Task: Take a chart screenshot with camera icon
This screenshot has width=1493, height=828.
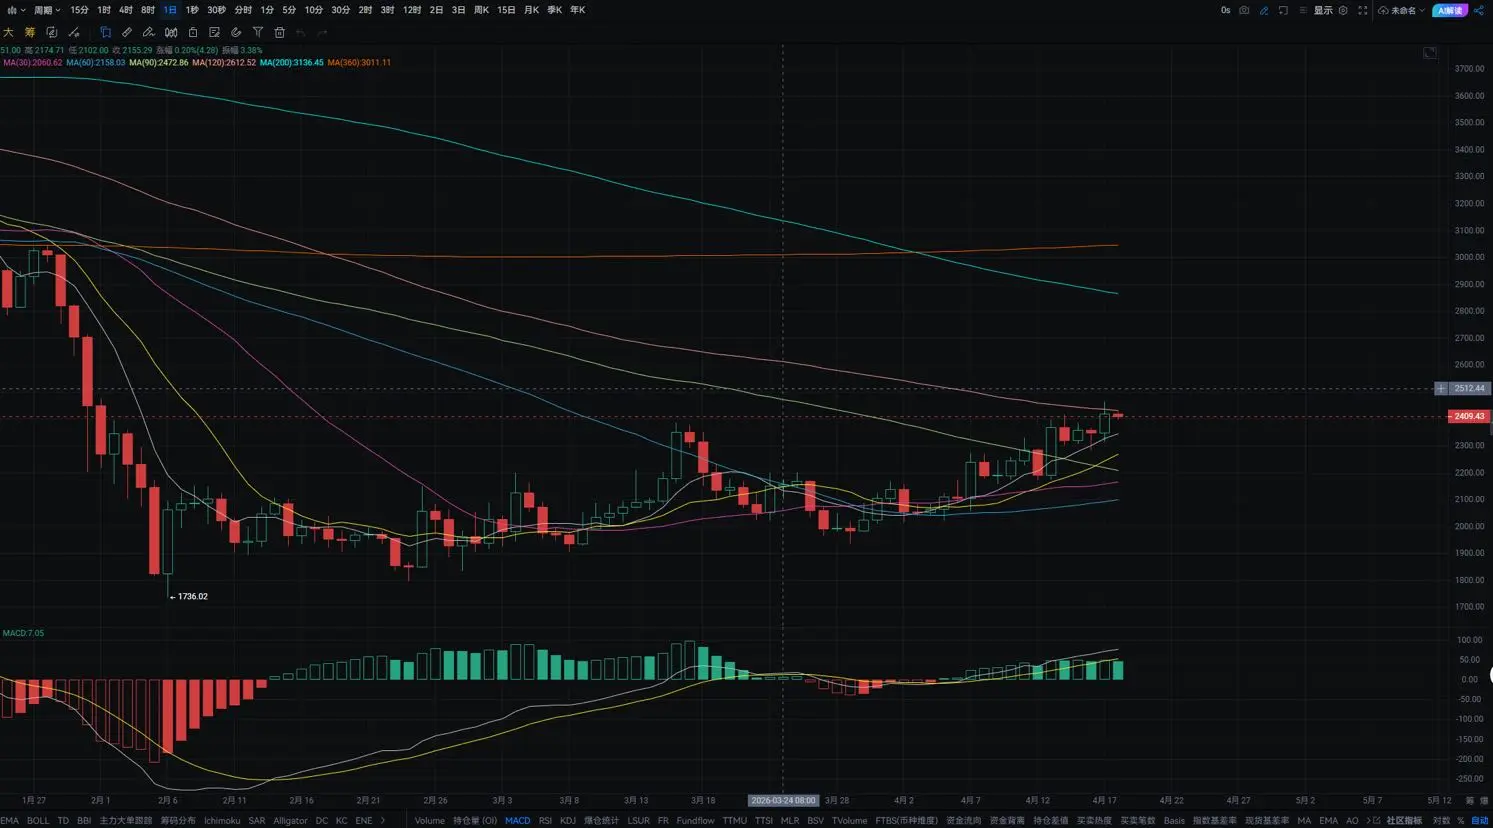Action: click(x=1244, y=10)
